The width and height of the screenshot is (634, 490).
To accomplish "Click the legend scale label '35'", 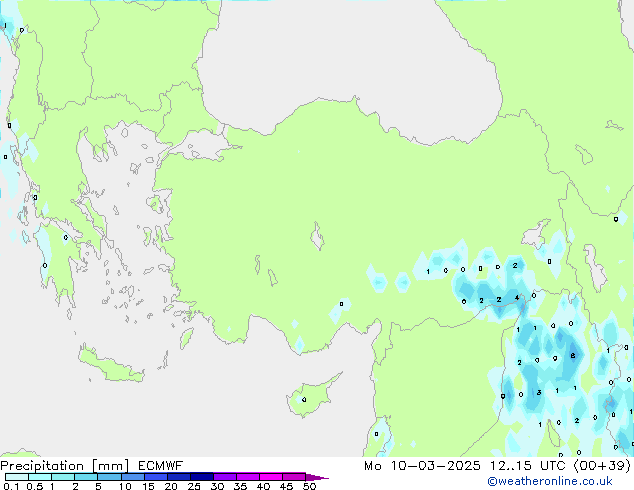I will coord(240,486).
